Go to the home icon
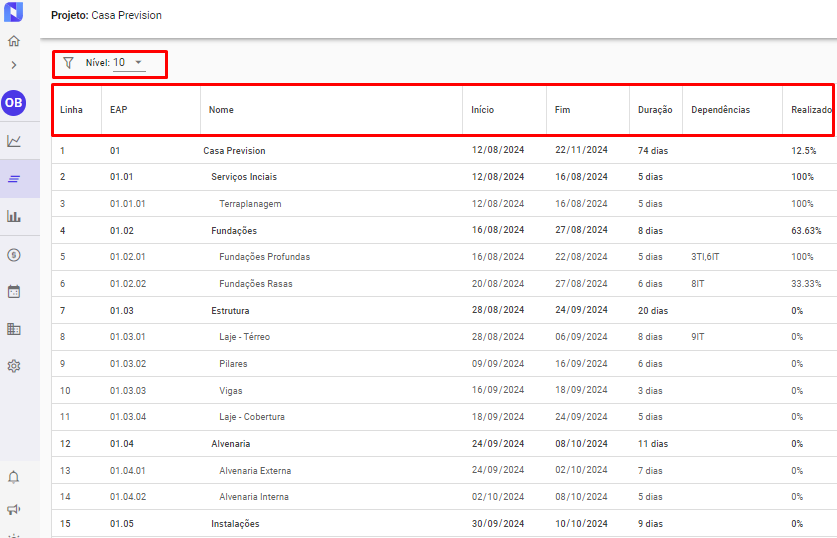837x538 pixels. click(x=14, y=41)
